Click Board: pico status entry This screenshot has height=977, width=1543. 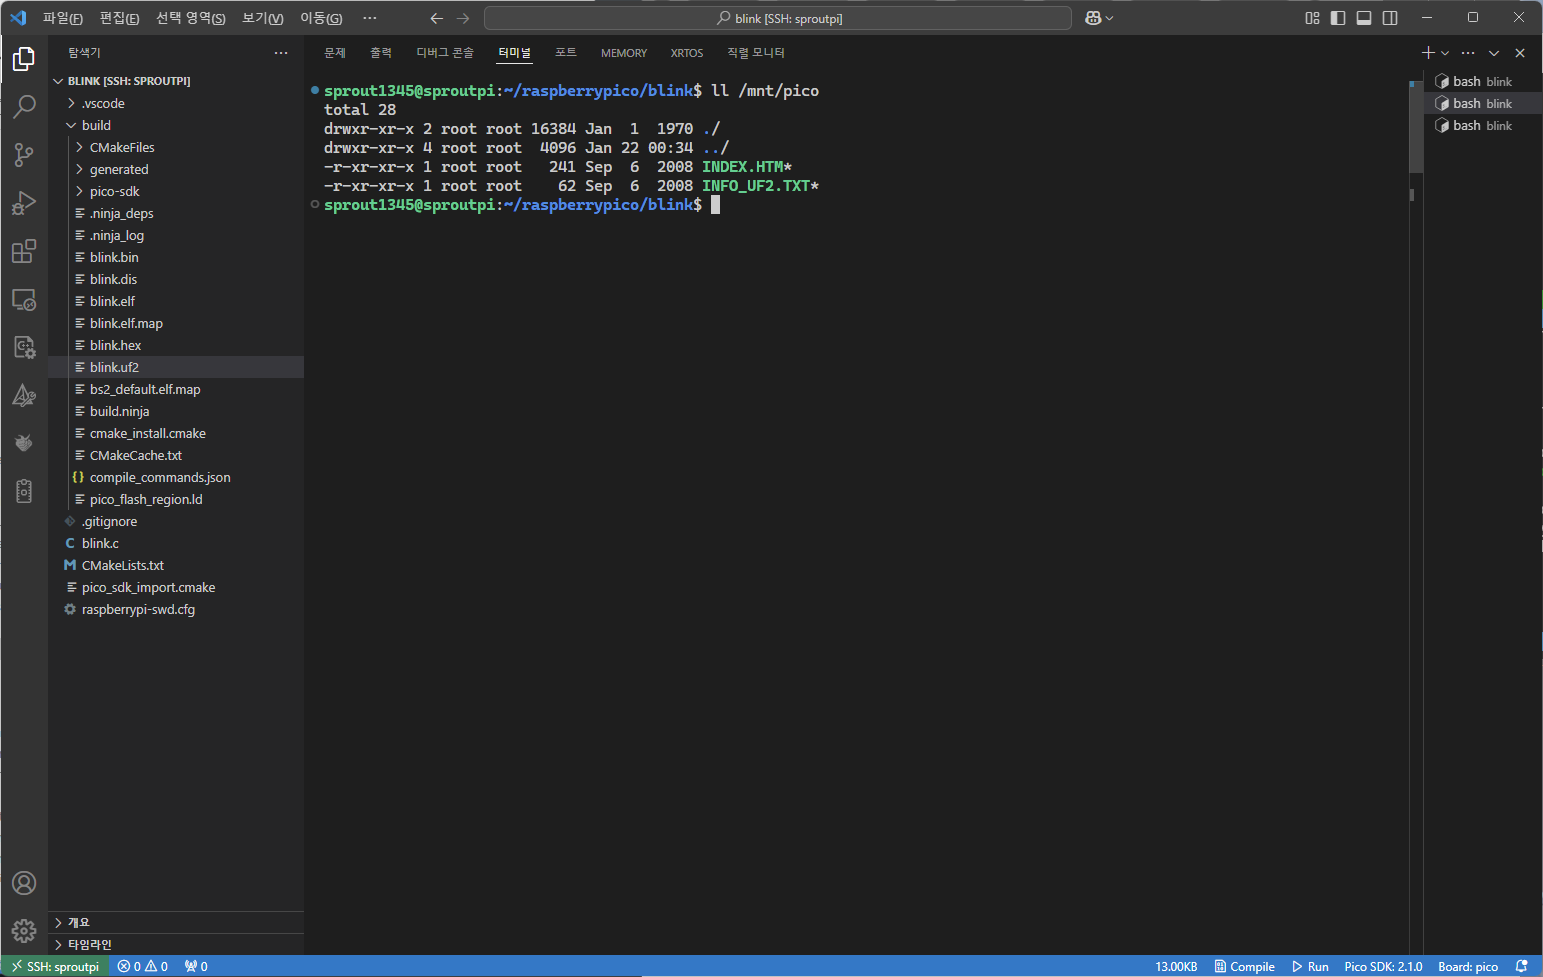[x=1468, y=966]
